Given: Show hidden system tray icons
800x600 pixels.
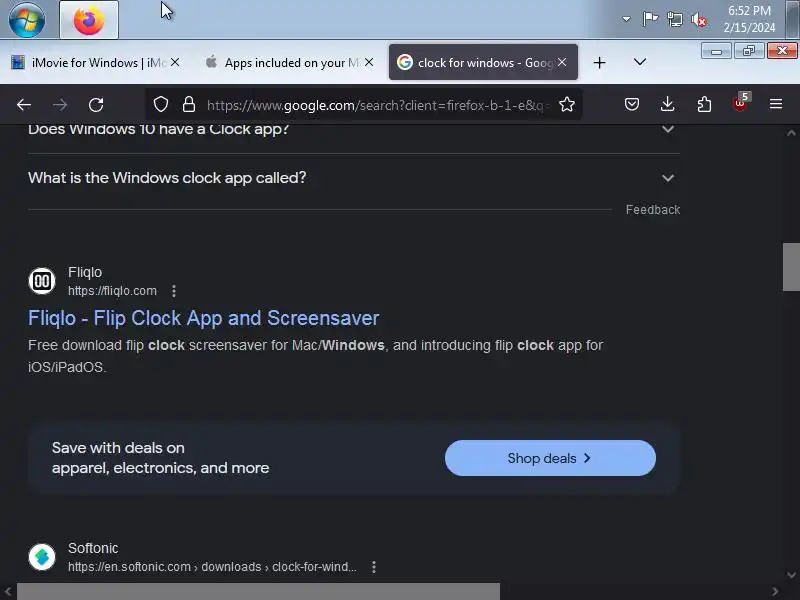Looking at the screenshot, I should pos(626,19).
